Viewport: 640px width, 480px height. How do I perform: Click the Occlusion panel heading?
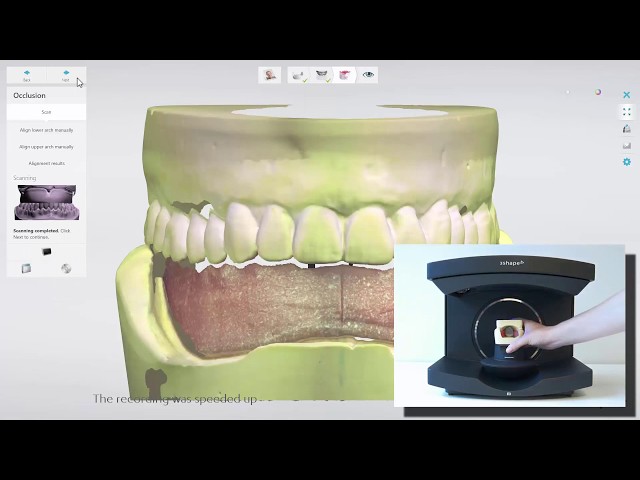point(29,96)
